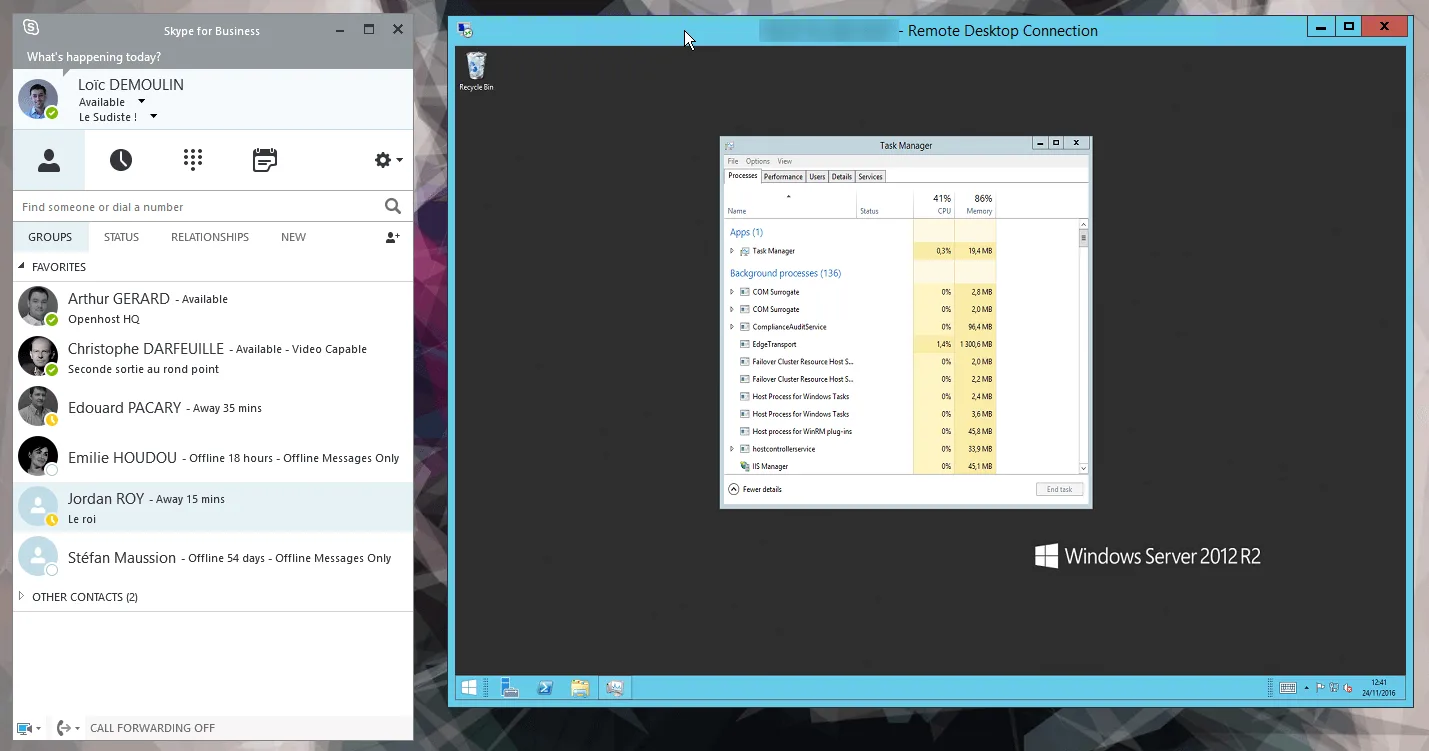Click Fewer details in Task Manager

[x=755, y=489]
